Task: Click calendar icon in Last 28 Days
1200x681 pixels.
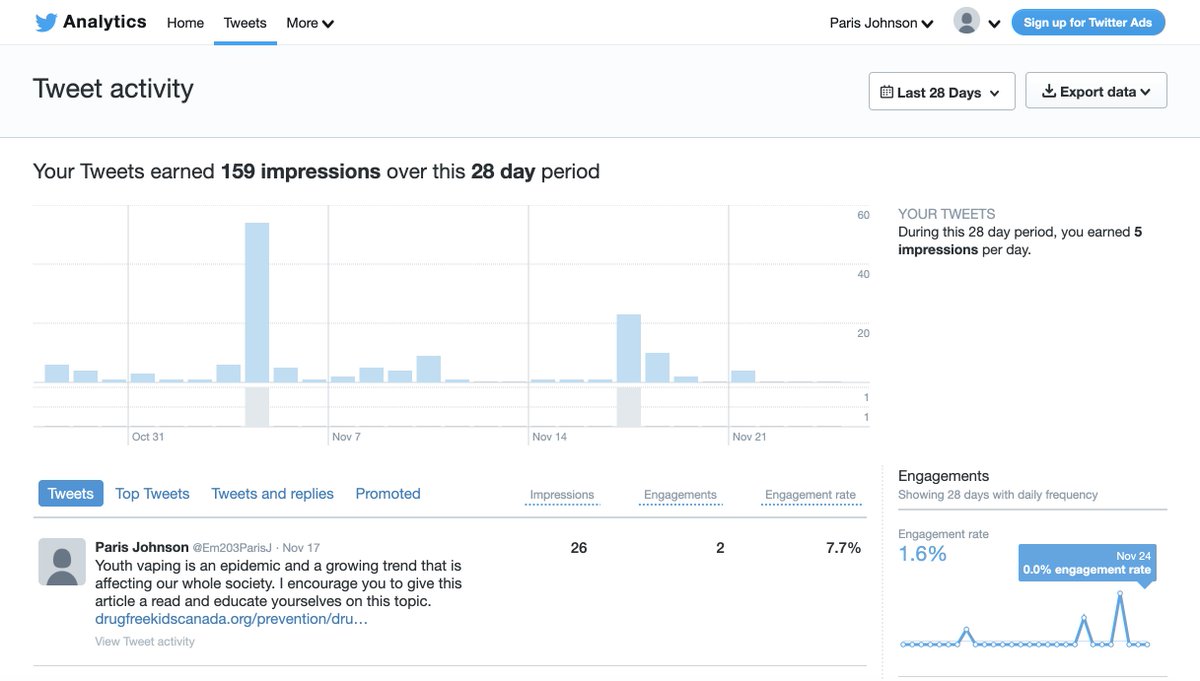Action: pyautogui.click(x=886, y=92)
